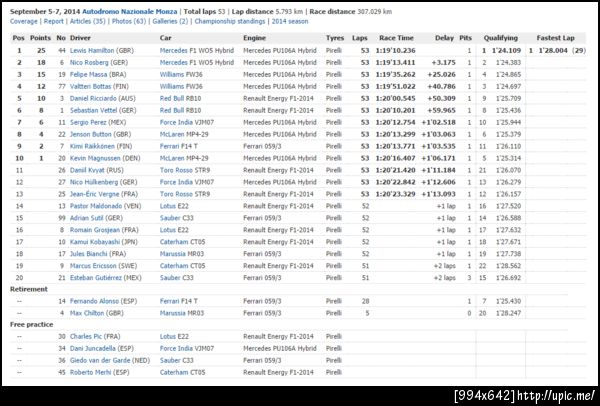This screenshot has height=406, width=600.
Task: Open Max Chilton driver link
Action: pos(87,313)
